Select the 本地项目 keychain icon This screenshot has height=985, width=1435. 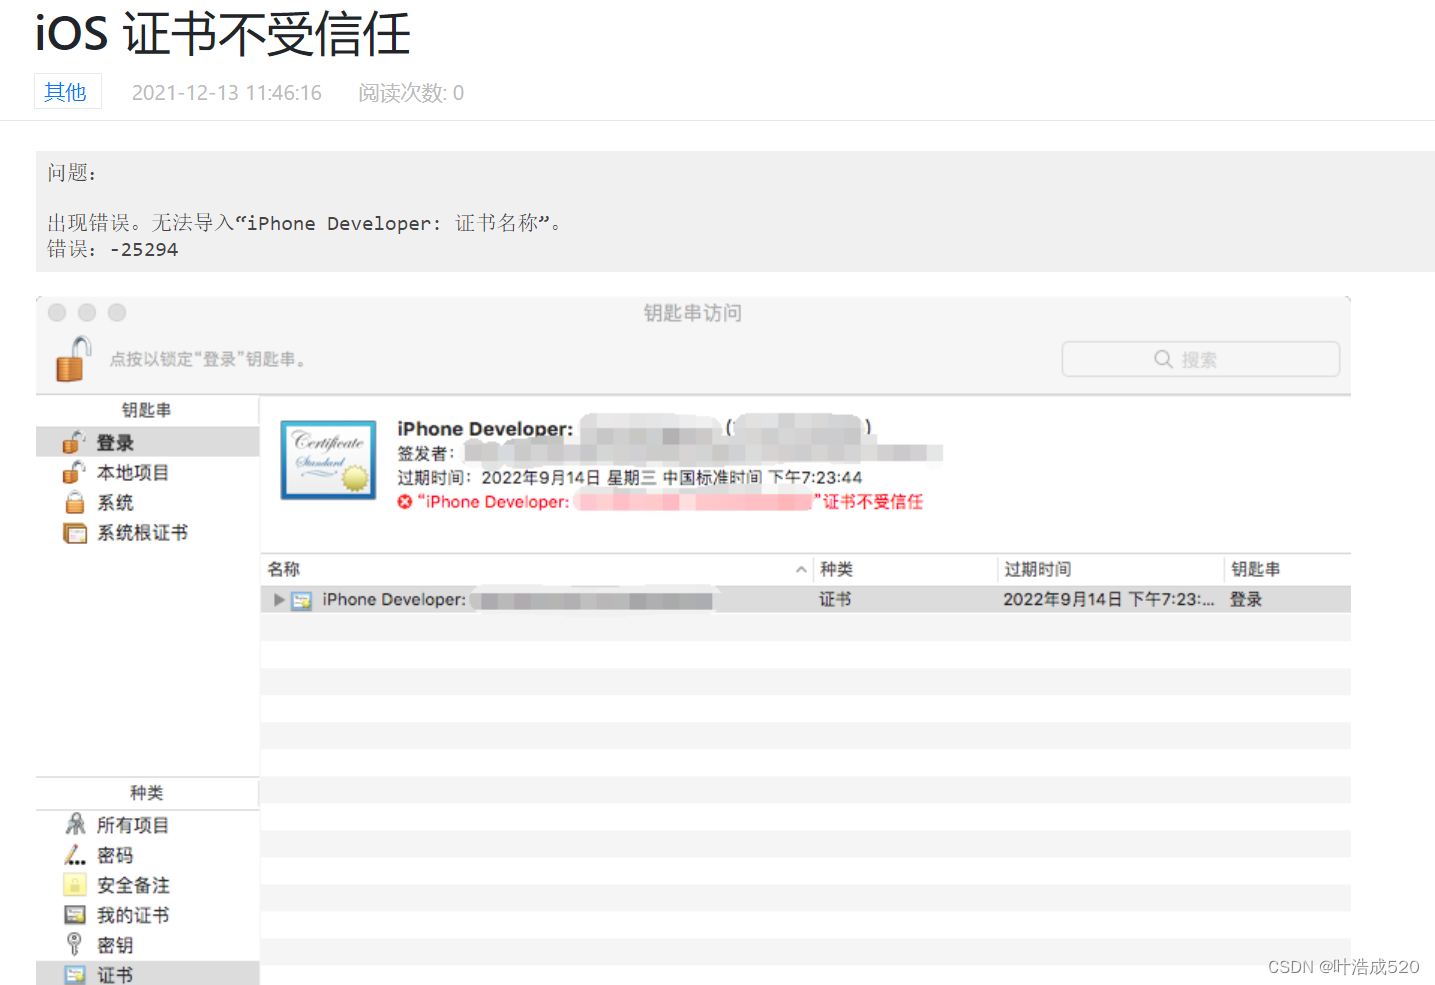(x=74, y=472)
